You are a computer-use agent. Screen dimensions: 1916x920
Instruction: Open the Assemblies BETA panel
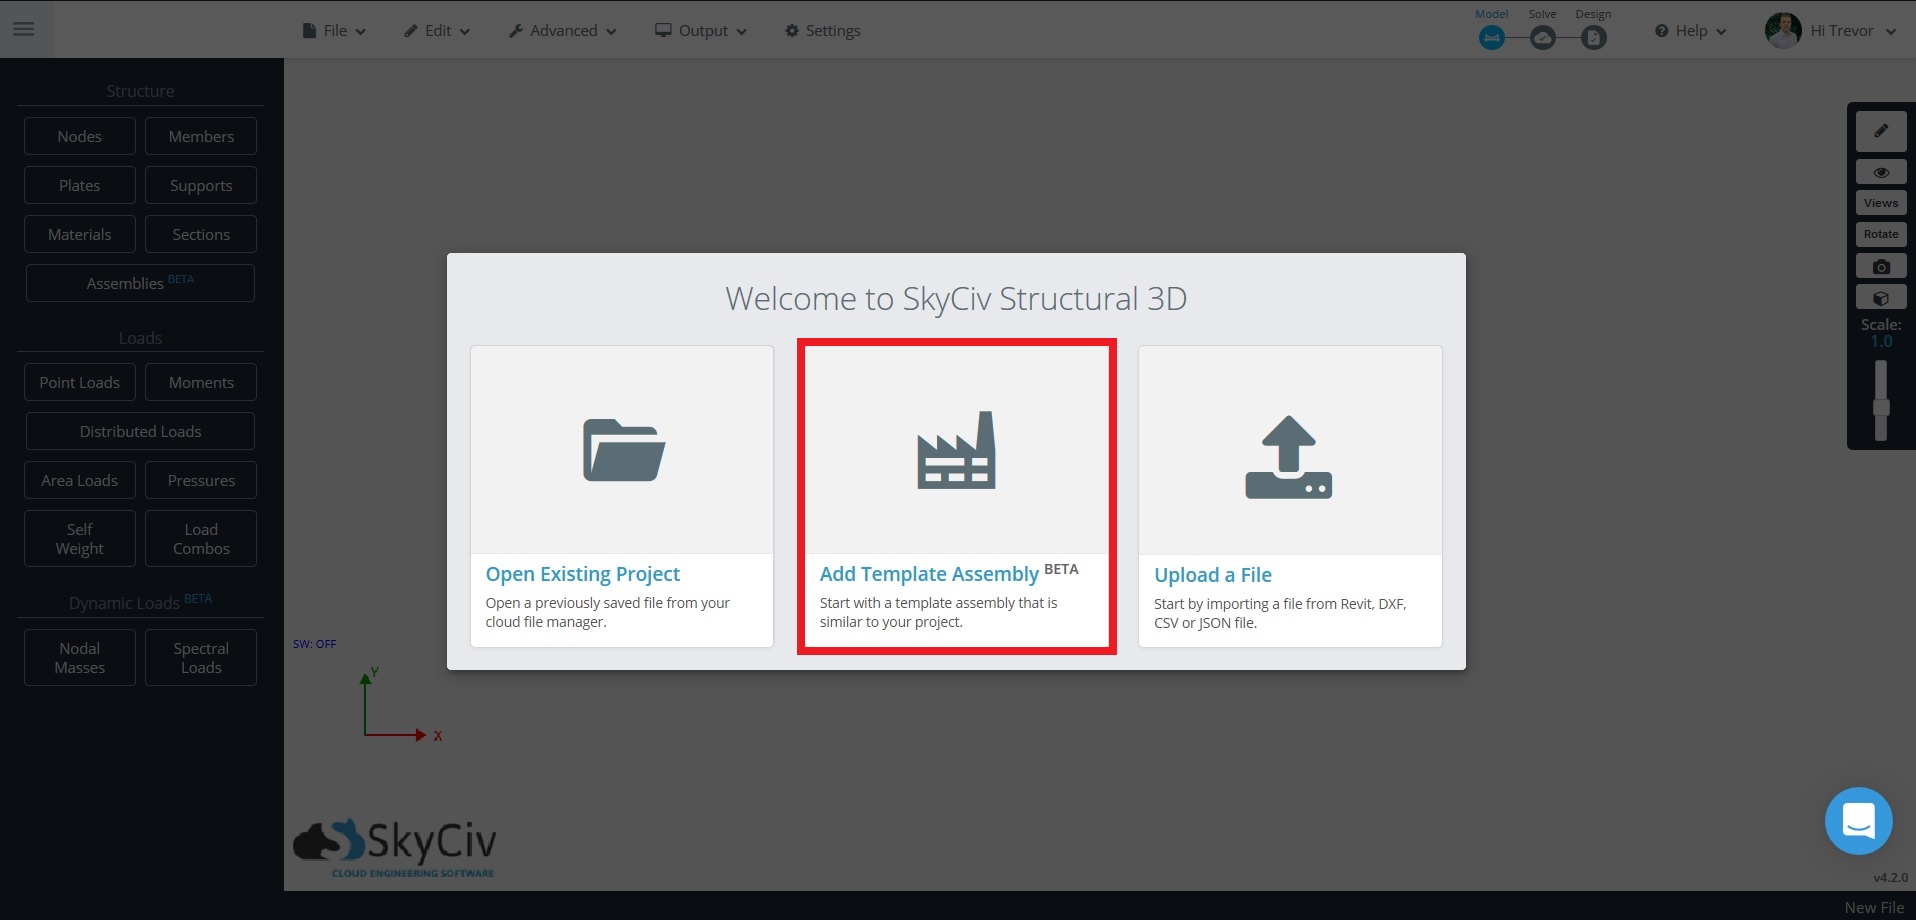coord(140,283)
